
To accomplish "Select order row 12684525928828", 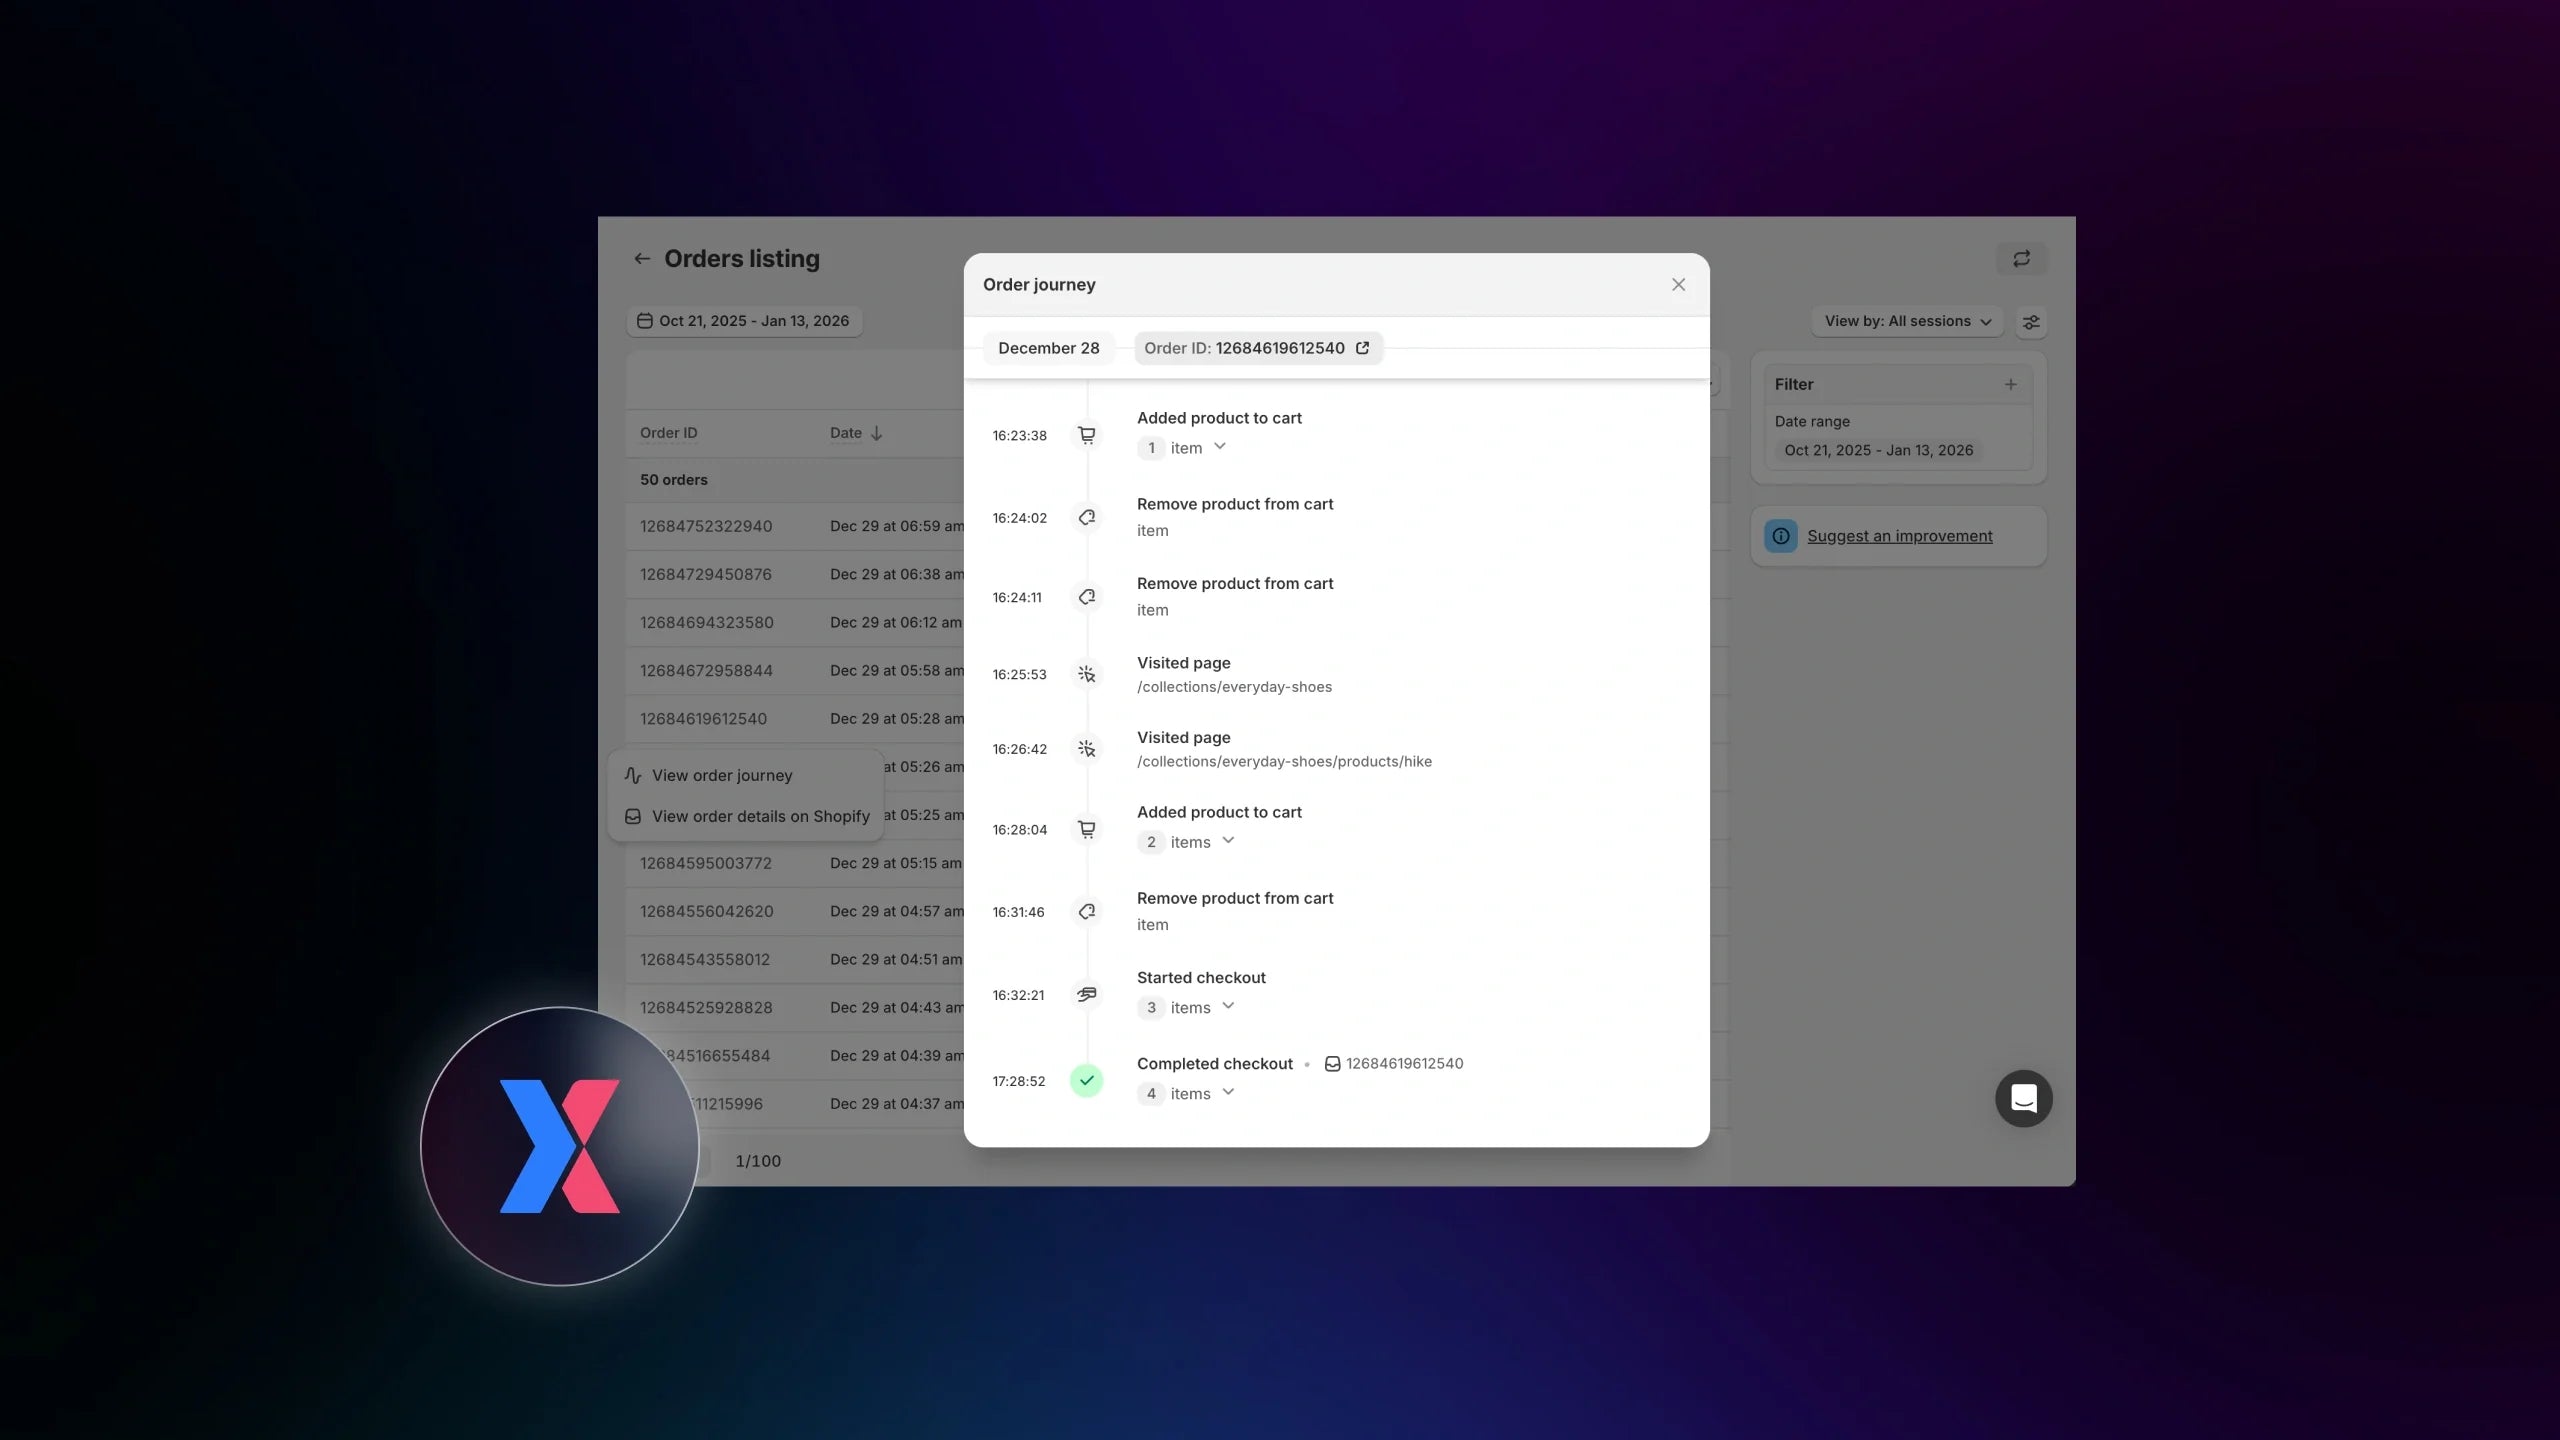I will tap(796, 1007).
